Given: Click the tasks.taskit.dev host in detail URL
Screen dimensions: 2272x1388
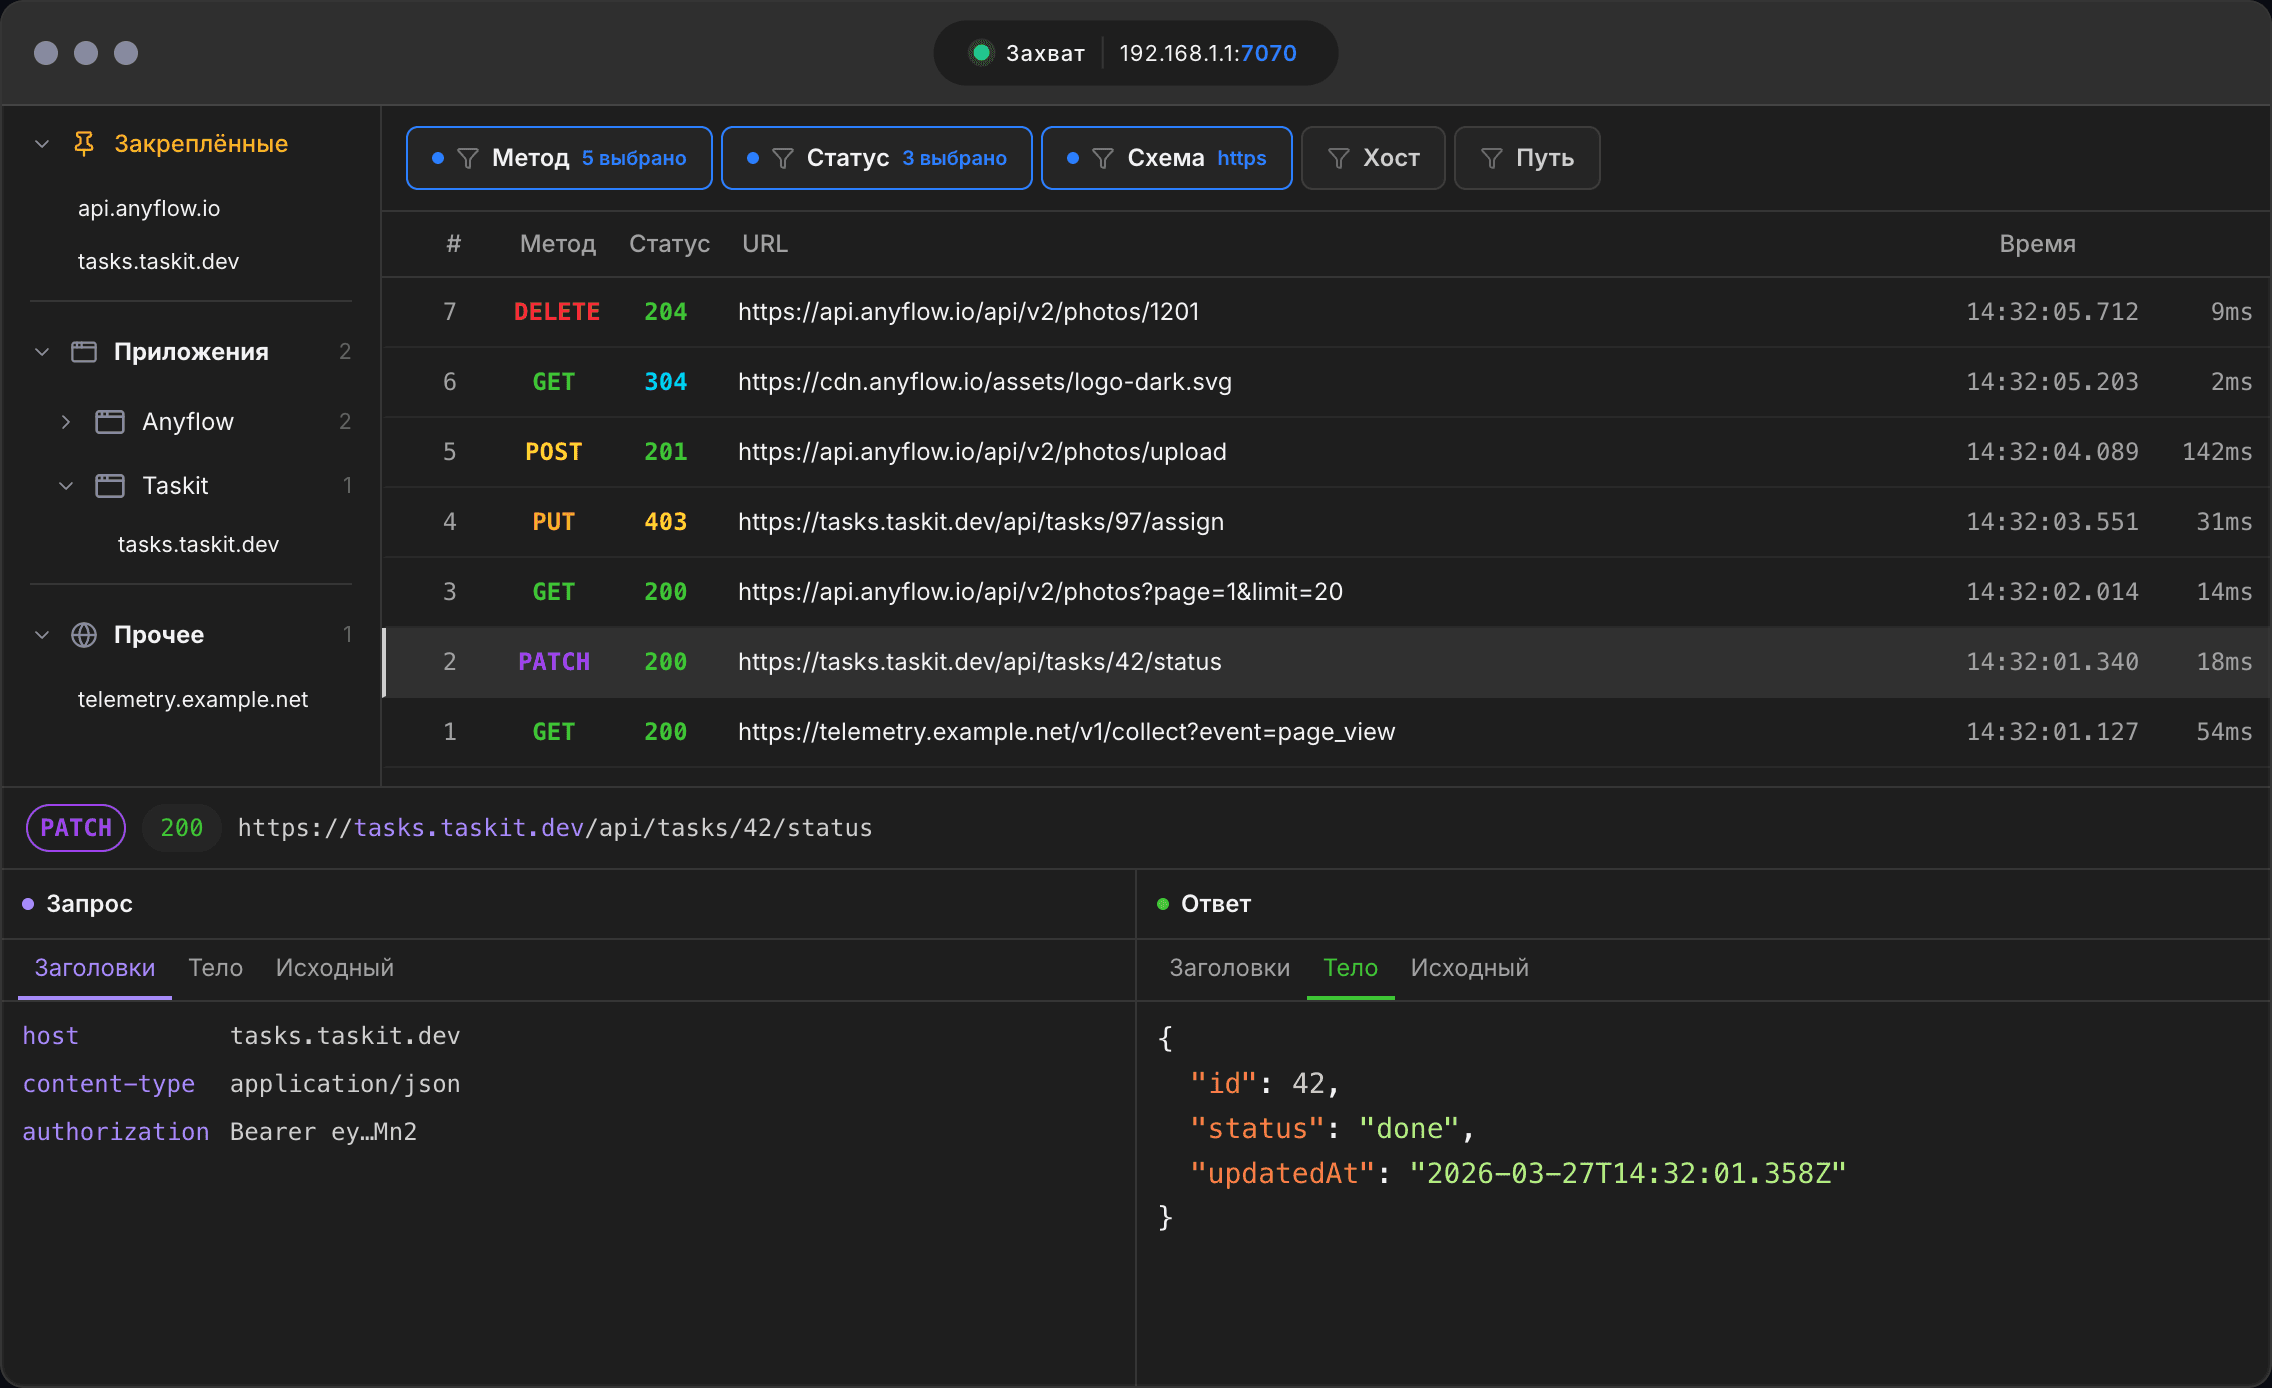Looking at the screenshot, I should tap(468, 828).
